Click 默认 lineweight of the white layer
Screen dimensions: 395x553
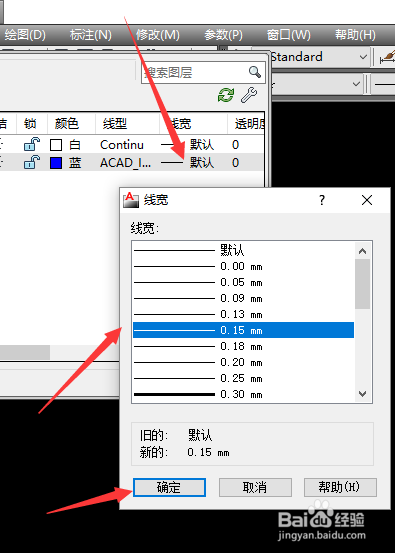pyautogui.click(x=202, y=145)
